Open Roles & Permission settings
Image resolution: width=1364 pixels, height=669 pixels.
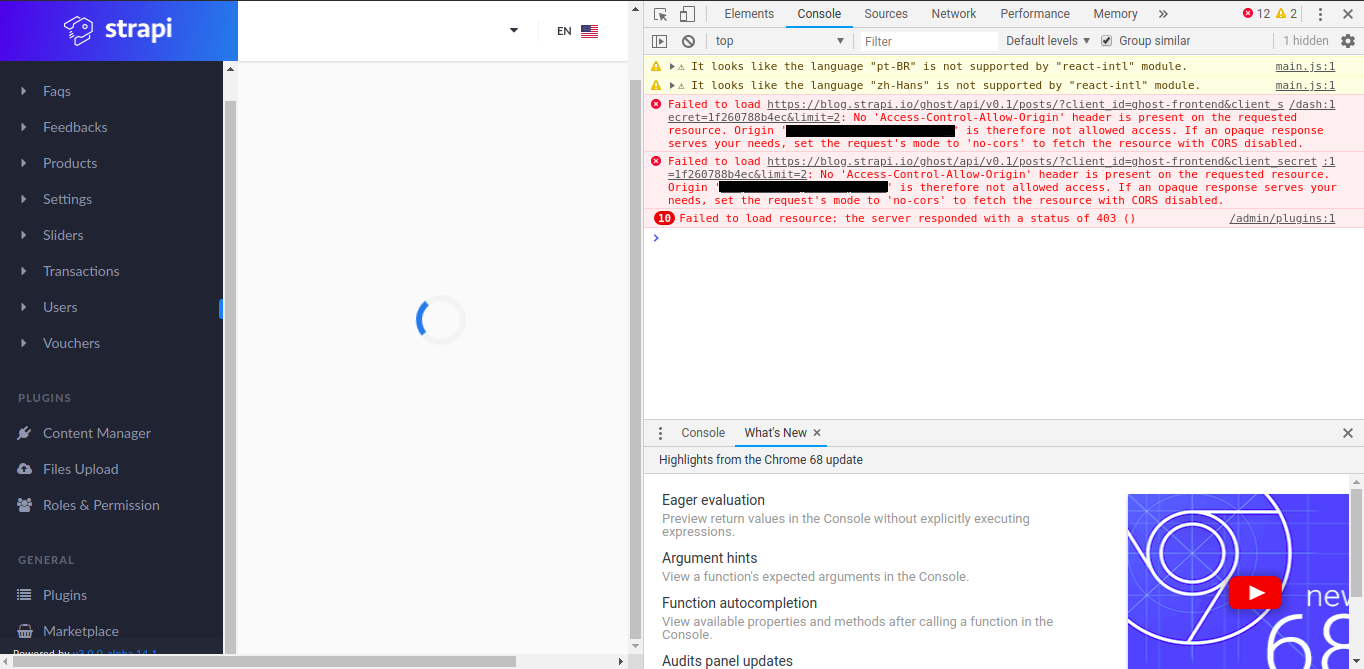tap(102, 505)
